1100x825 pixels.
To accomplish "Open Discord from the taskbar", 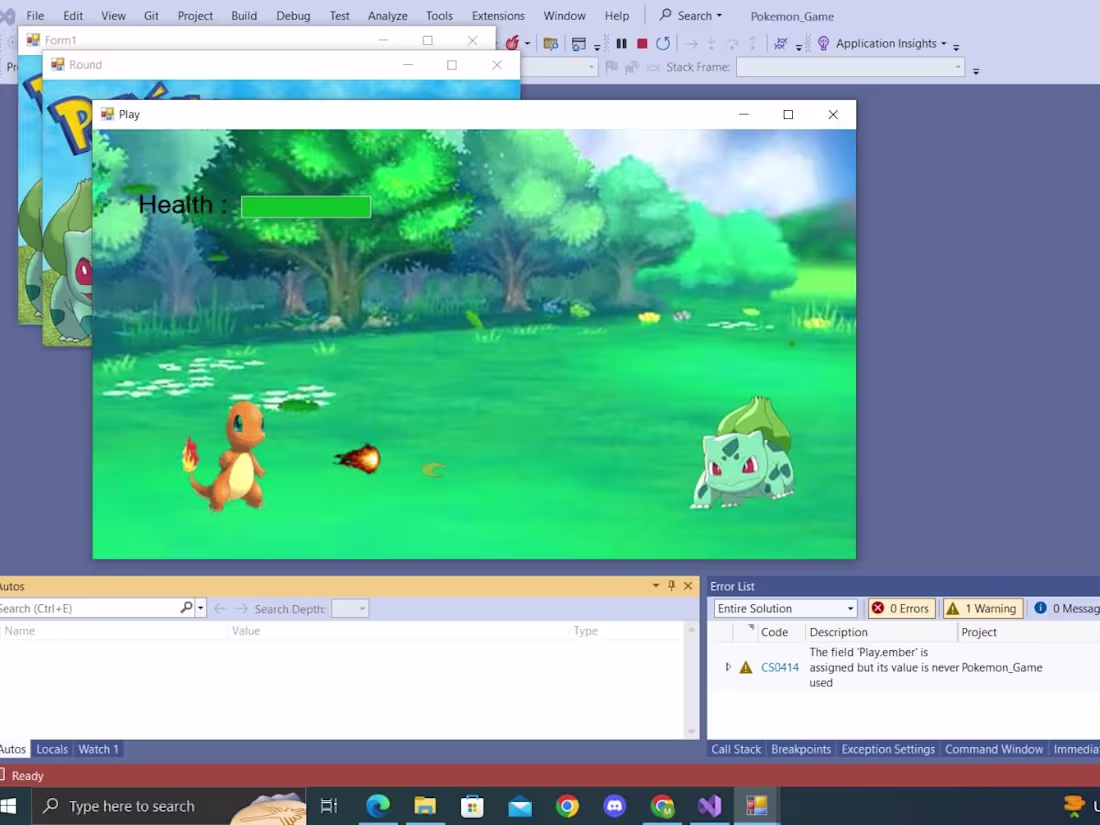I will tap(615, 806).
